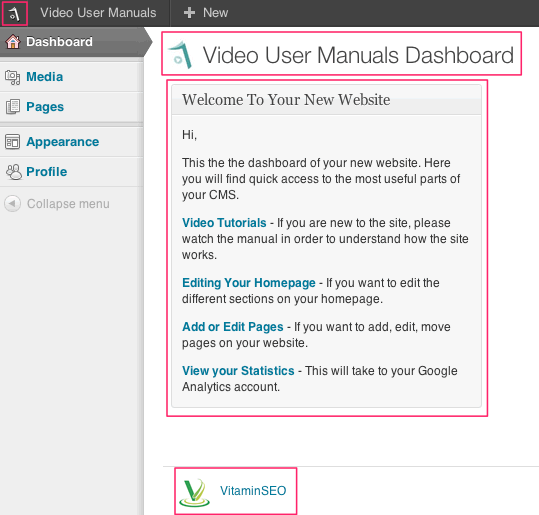Click the Appearance icon in the sidebar
This screenshot has height=515, width=539.
13,142
